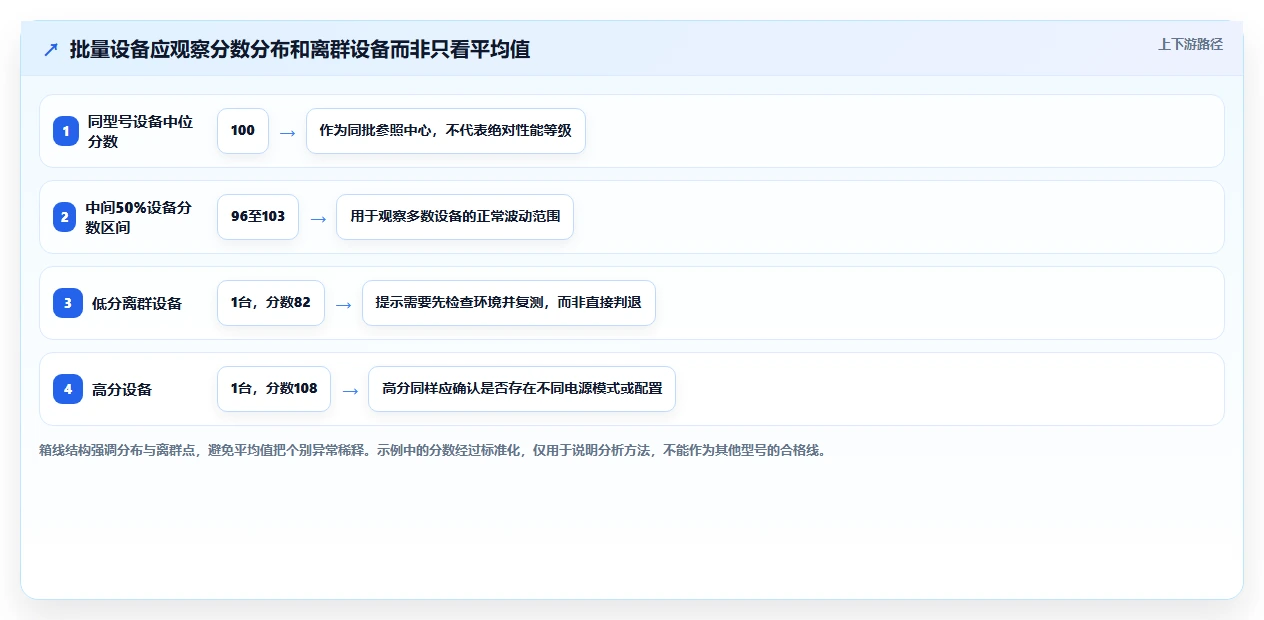Click the note 提示需要先检查环境并复测，而非直接判退
1264x620 pixels.
click(509, 303)
